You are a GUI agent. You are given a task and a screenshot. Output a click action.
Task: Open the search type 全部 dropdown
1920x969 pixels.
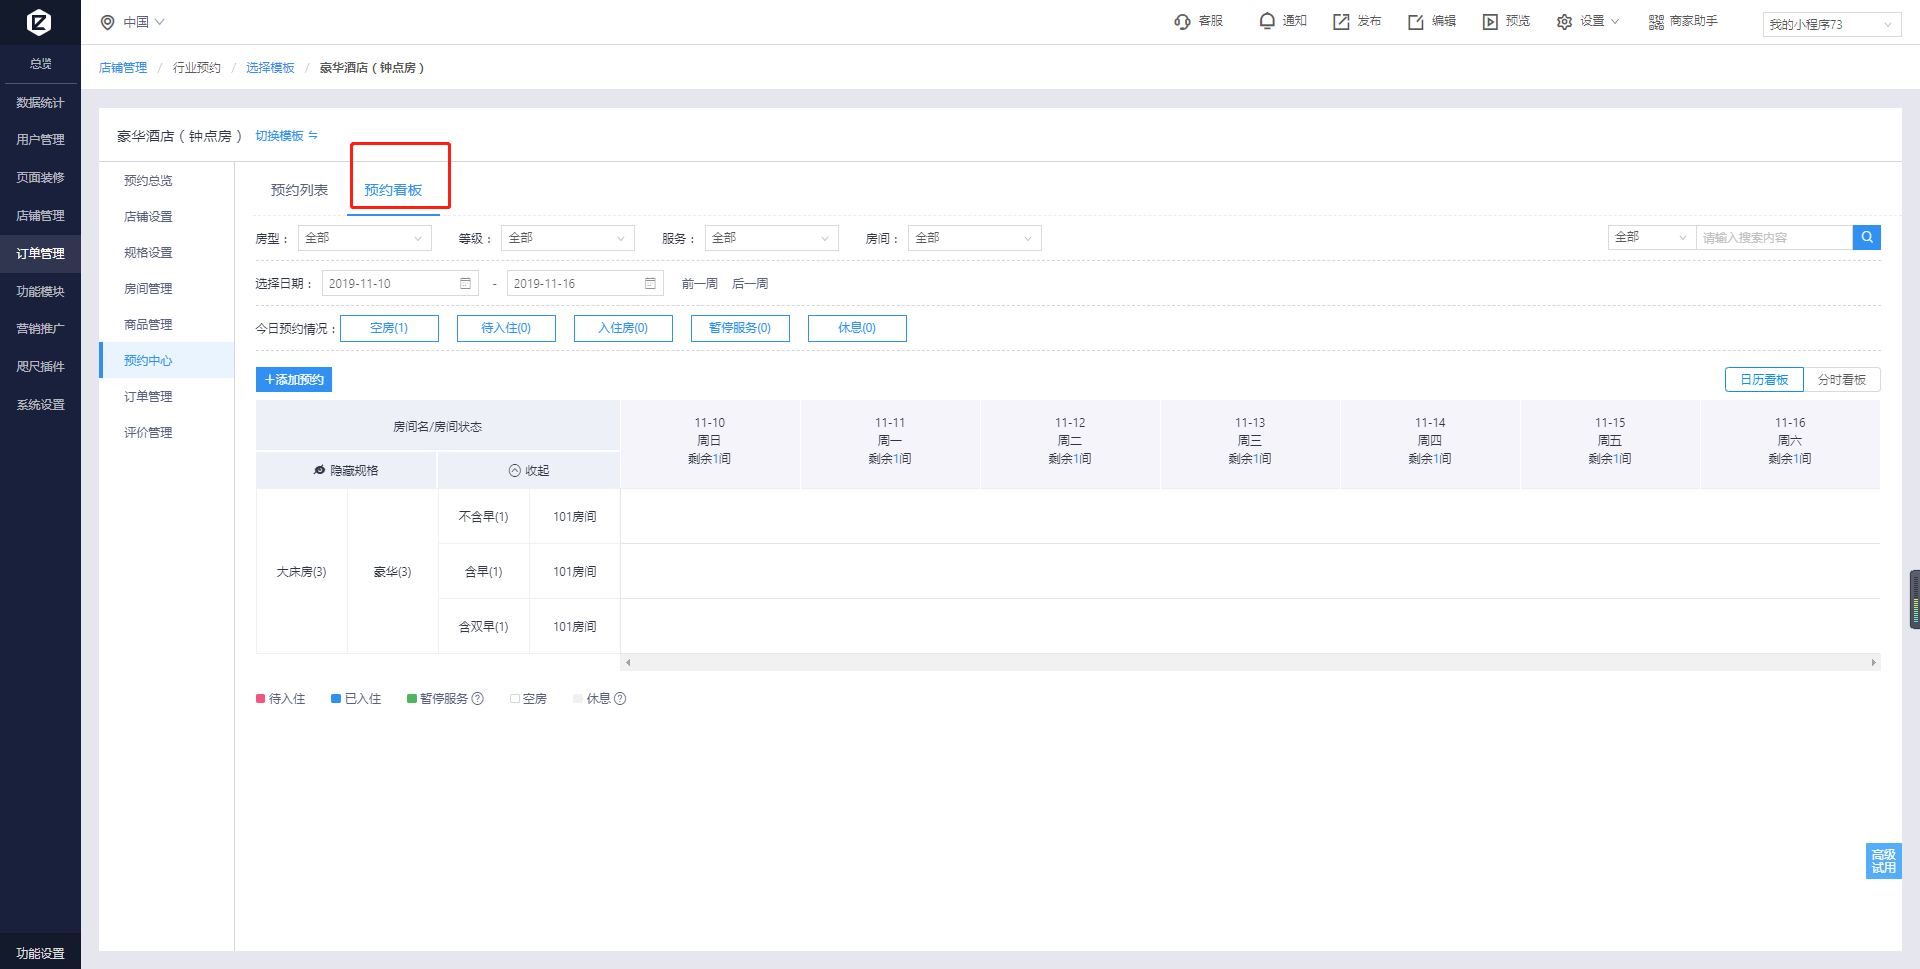coord(1651,237)
